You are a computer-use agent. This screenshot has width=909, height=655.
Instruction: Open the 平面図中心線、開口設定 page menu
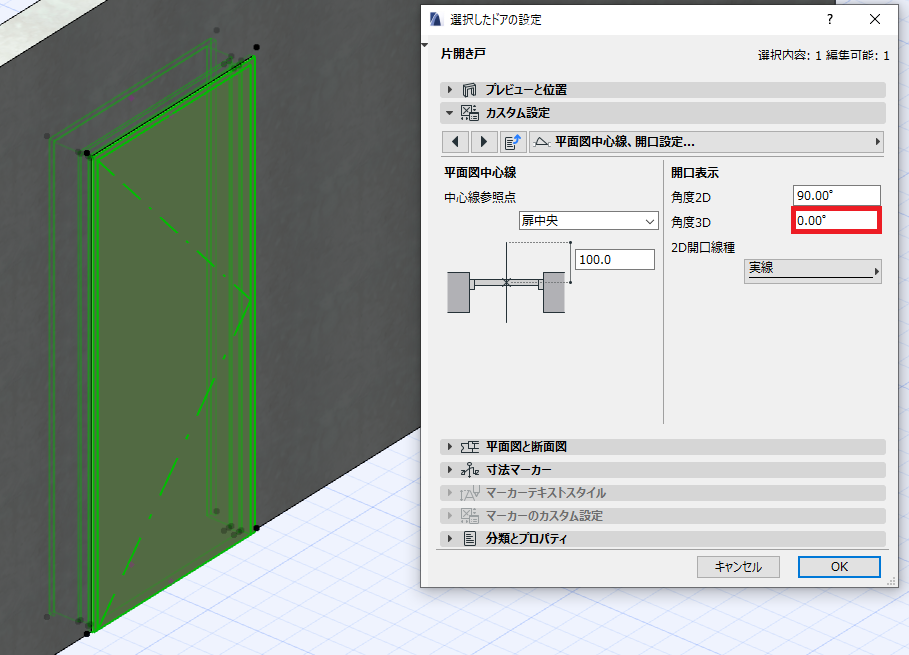(707, 142)
